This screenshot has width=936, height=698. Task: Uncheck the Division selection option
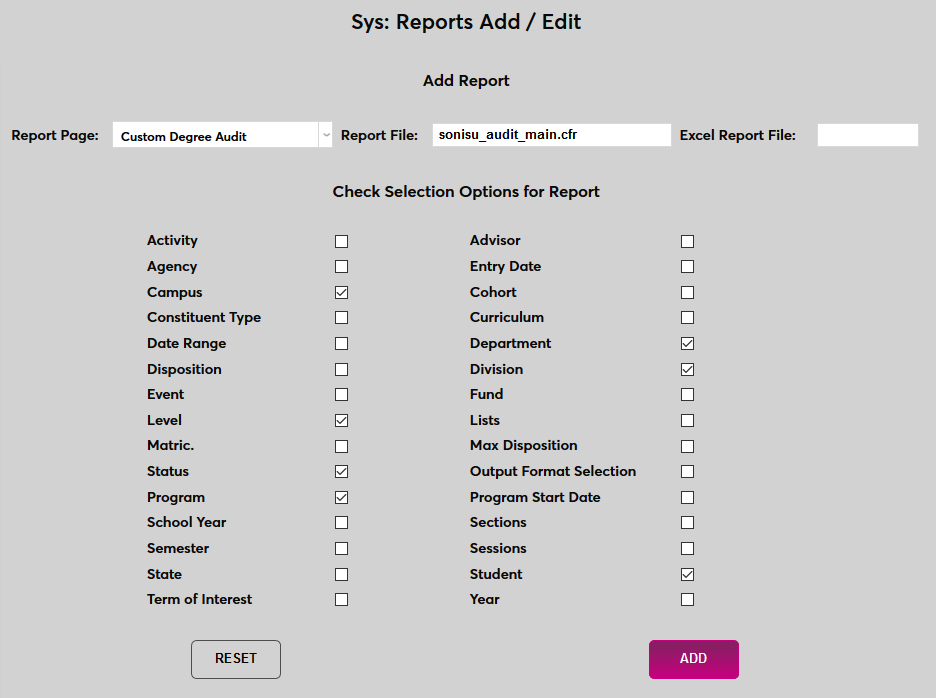coord(687,369)
